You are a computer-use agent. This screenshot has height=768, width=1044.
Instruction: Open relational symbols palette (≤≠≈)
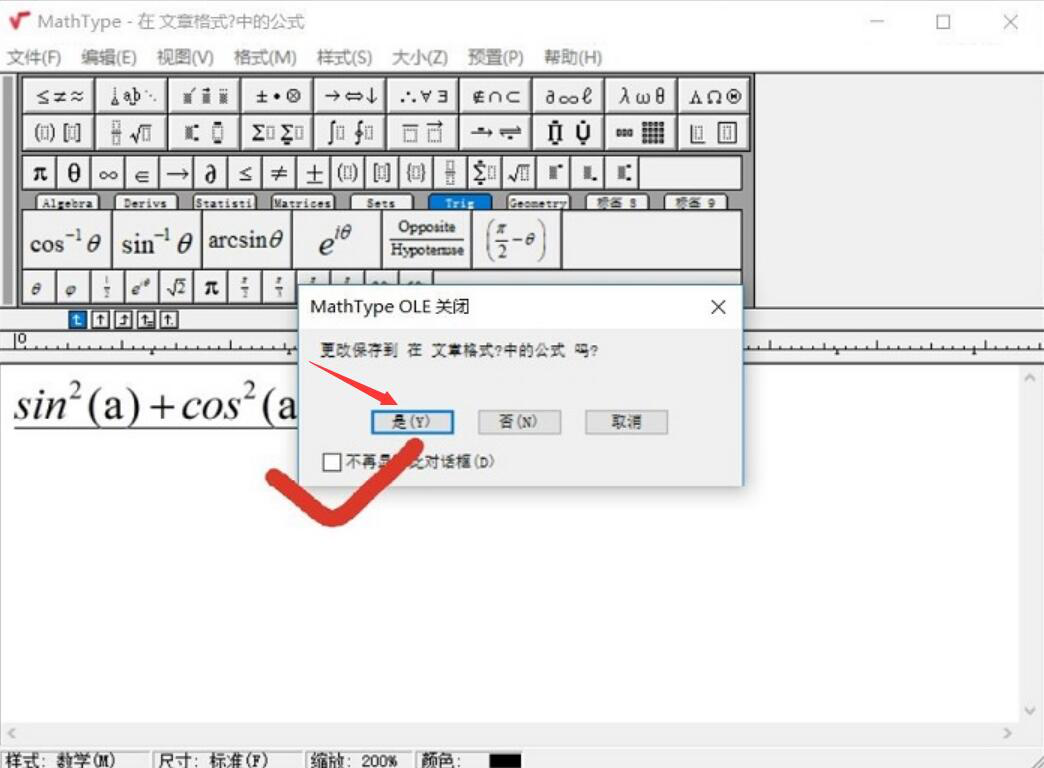59,97
